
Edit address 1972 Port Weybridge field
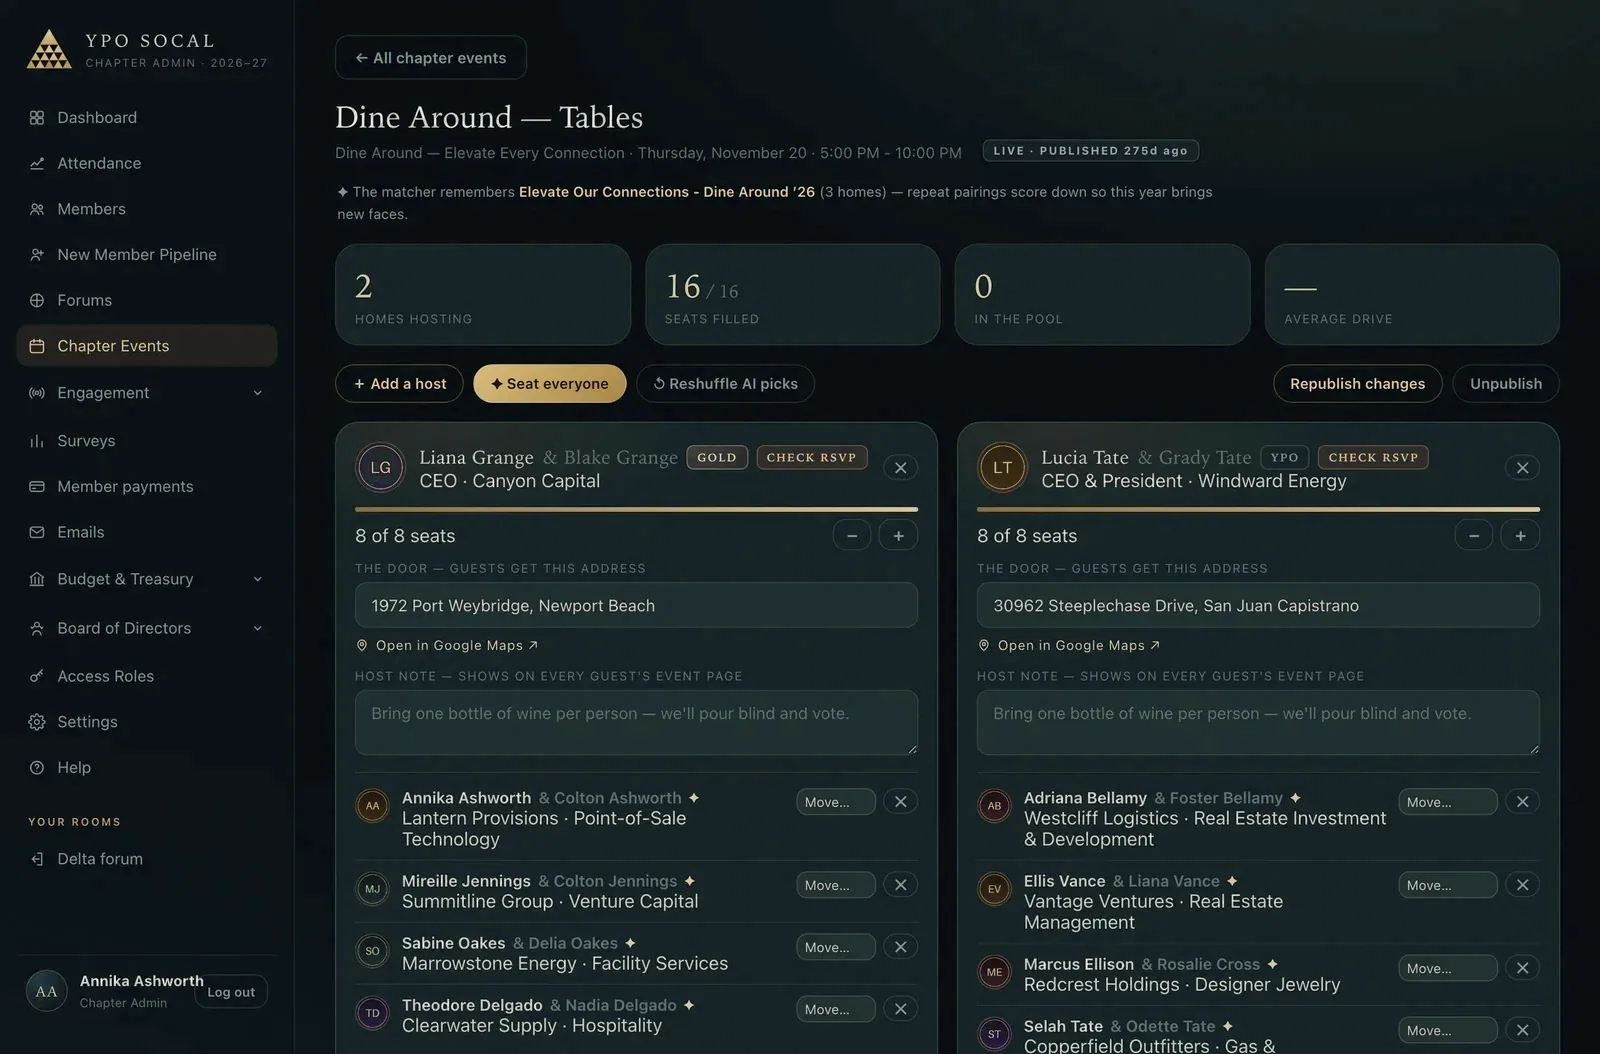pyautogui.click(x=636, y=606)
